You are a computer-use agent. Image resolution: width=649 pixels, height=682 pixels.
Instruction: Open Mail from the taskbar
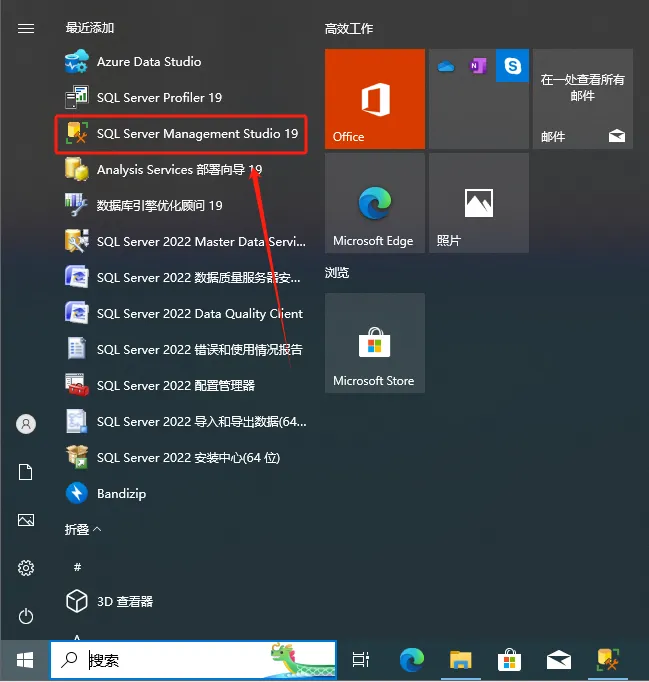coord(559,660)
